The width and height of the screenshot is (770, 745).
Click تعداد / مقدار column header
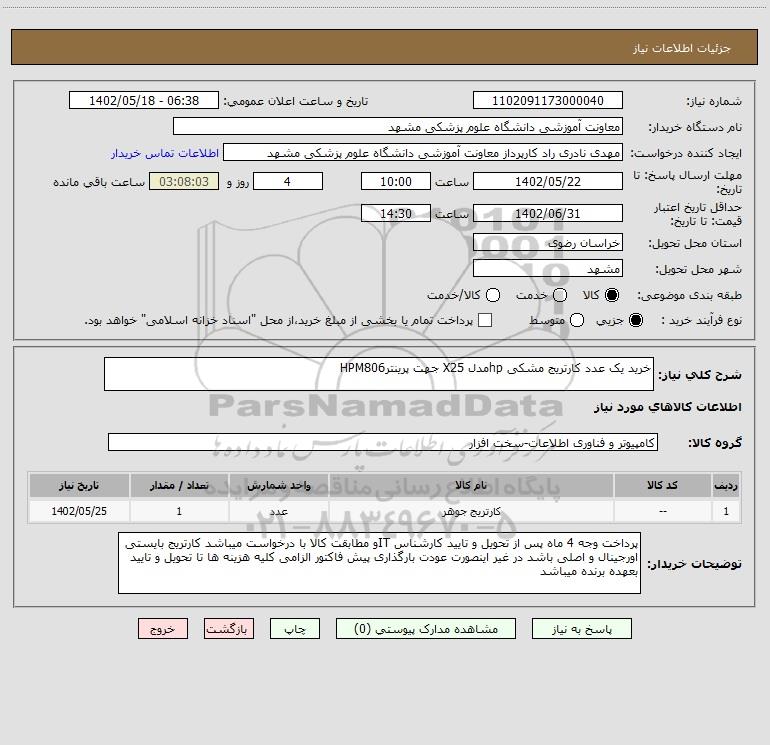179,485
